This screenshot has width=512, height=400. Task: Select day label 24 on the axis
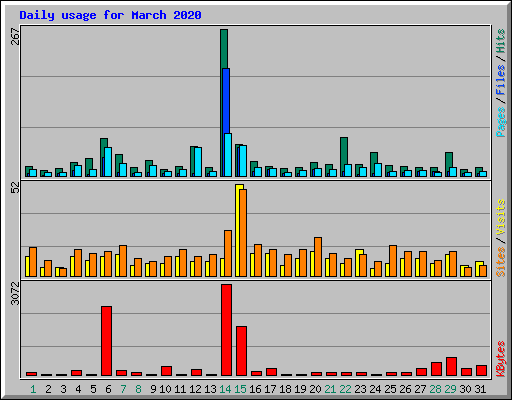[x=375, y=389]
